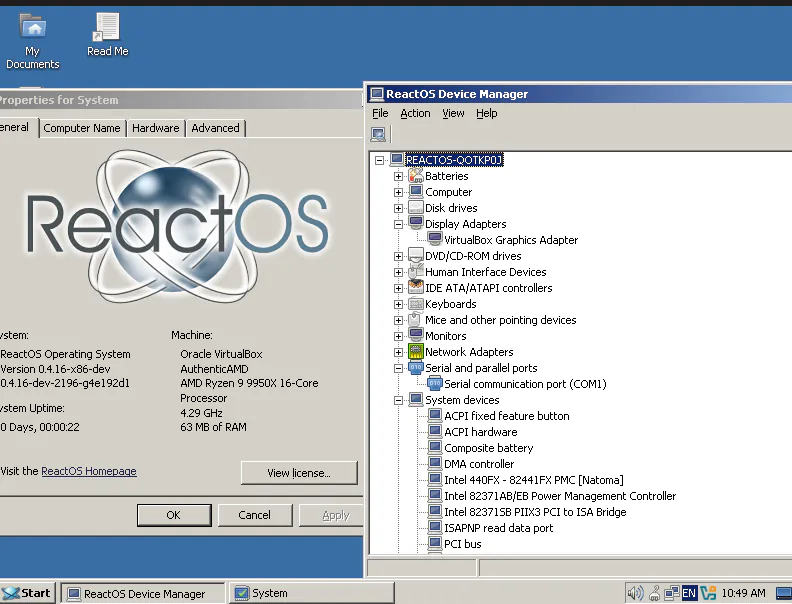This screenshot has height=604, width=792.
Task: Expand the IDE ATA/ATAPI controllers node
Action: pyautogui.click(x=399, y=288)
